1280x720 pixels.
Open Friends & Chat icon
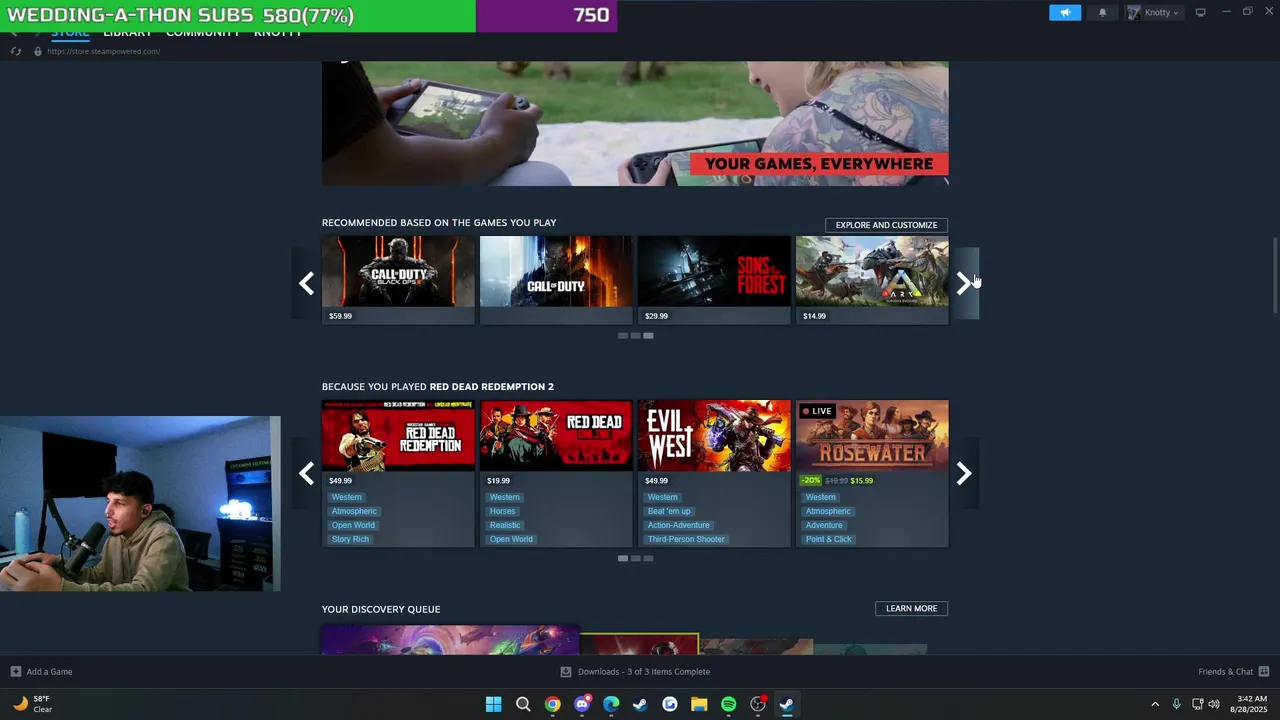(1263, 671)
